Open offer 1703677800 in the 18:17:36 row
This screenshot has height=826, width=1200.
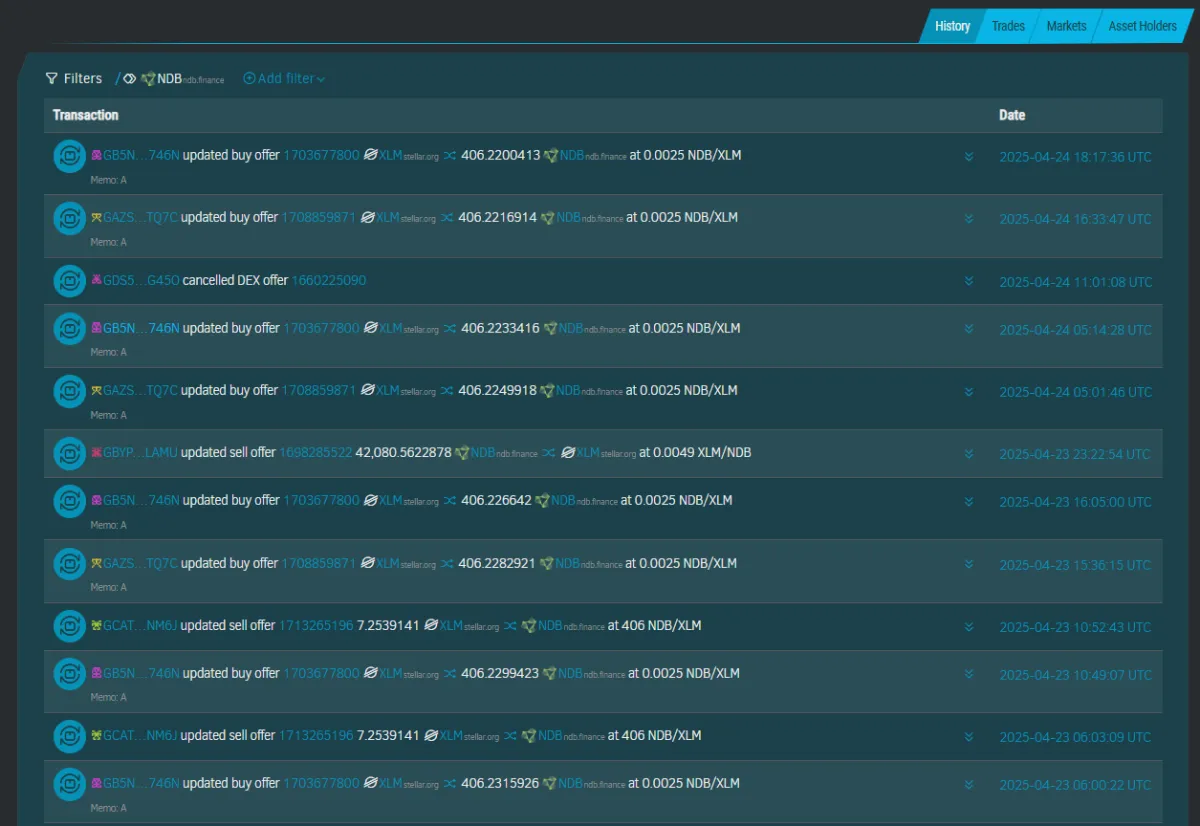tap(321, 155)
